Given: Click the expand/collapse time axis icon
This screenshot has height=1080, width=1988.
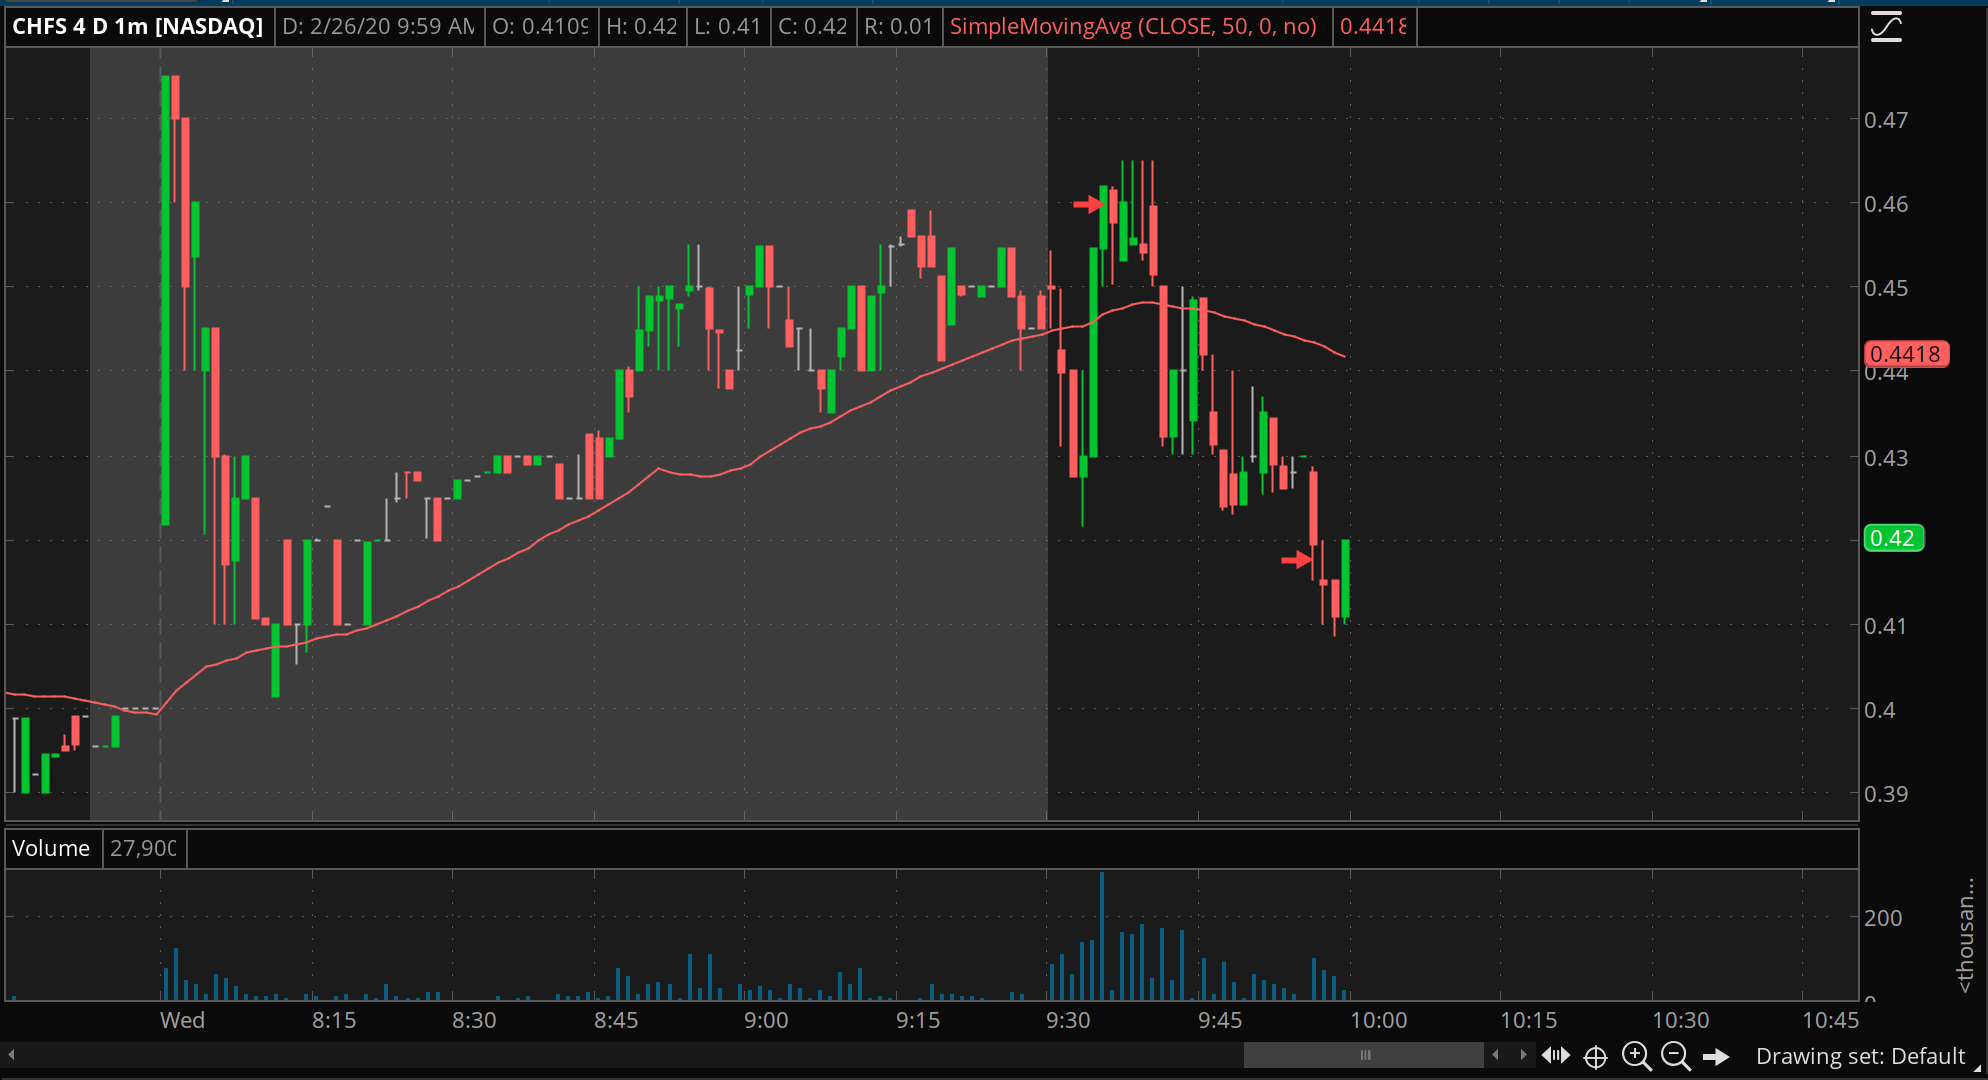Looking at the screenshot, I should pos(1556,1056).
